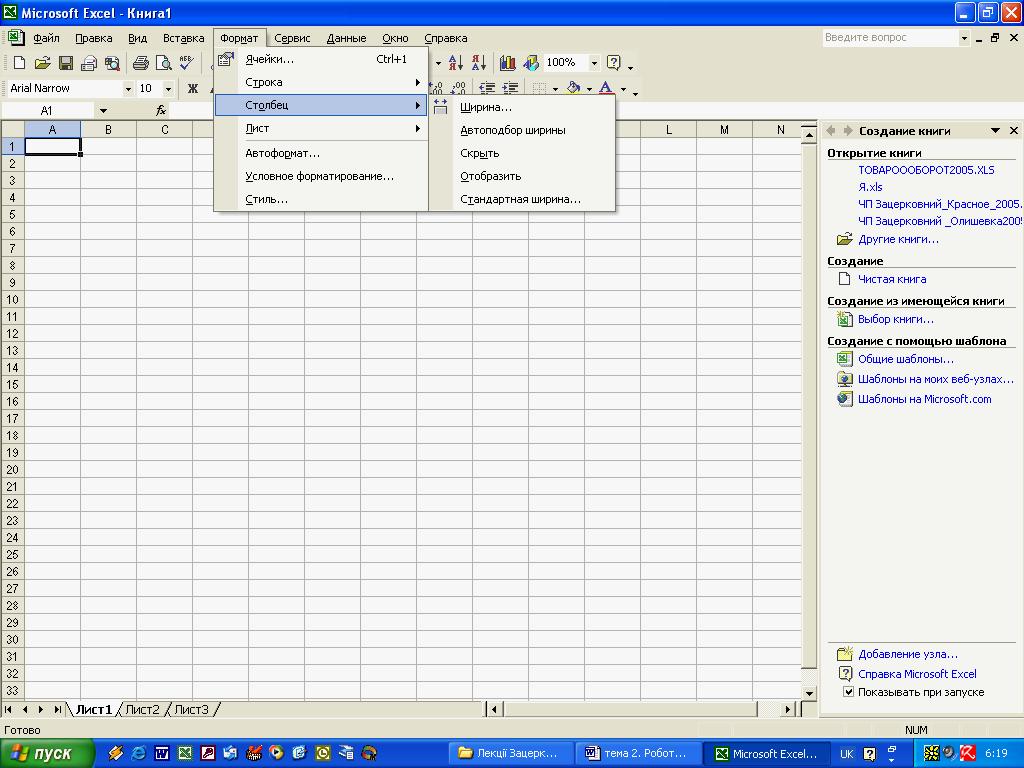Go back in the task pane
This screenshot has width=1024, height=768.
click(831, 131)
